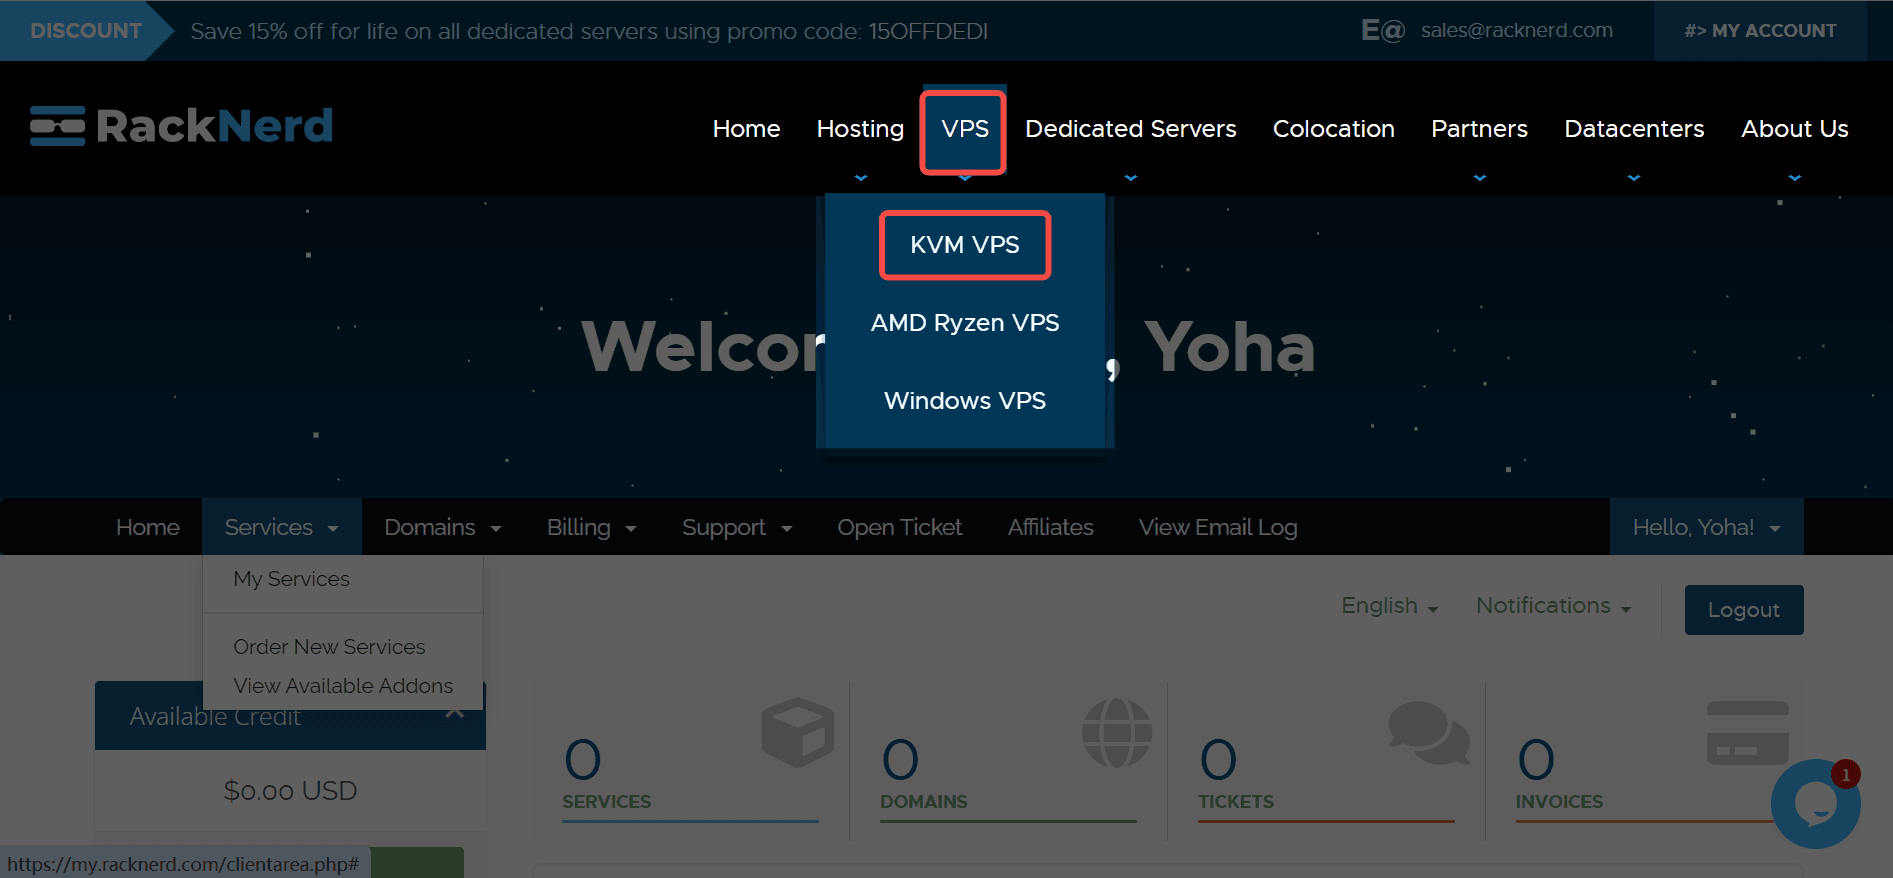Image resolution: width=1893 pixels, height=878 pixels.
Task: Select KVM VPS from the VPS menu
Action: pos(964,245)
